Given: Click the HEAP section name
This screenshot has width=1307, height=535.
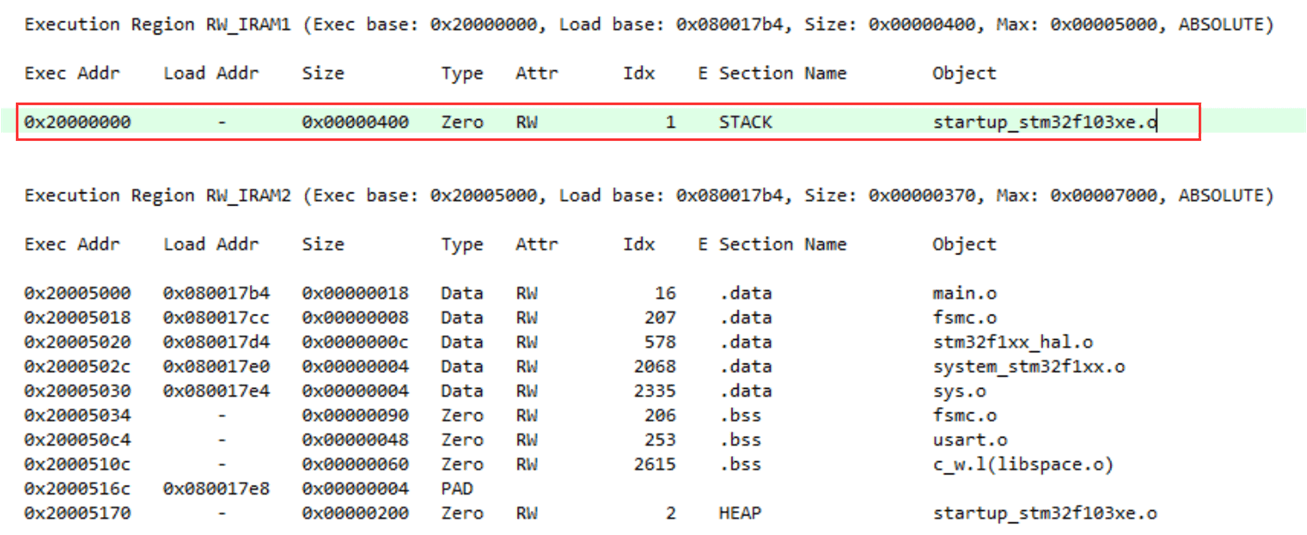Looking at the screenshot, I should click(x=739, y=514).
